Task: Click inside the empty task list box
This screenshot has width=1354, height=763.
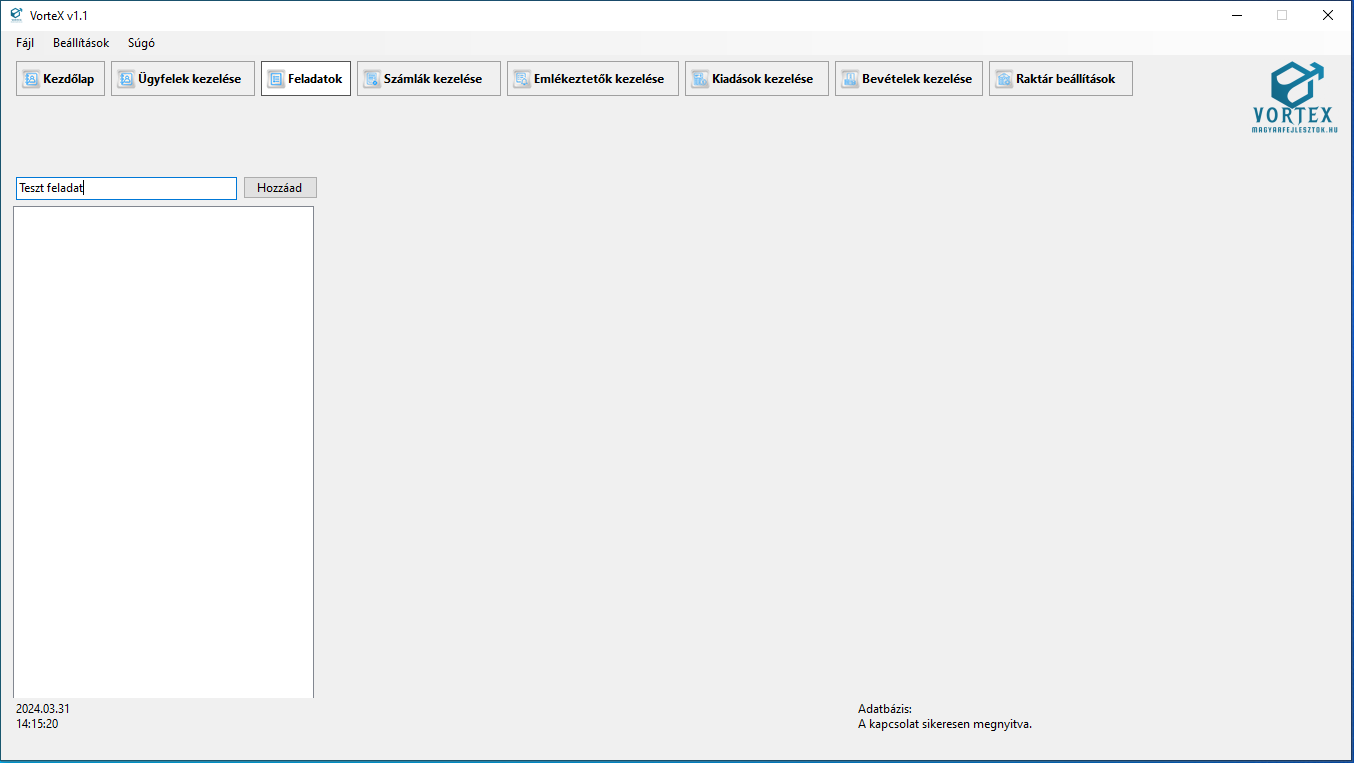Action: click(x=163, y=450)
